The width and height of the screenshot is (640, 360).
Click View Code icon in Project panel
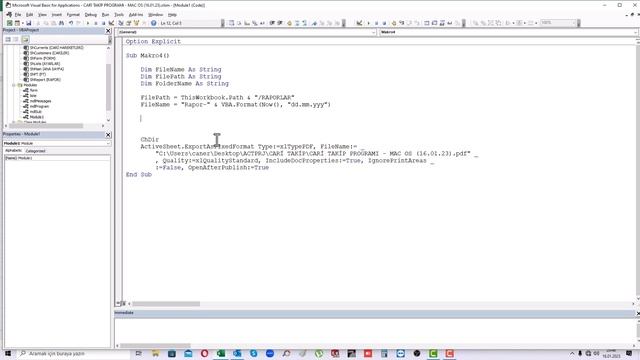pyautogui.click(x=8, y=39)
